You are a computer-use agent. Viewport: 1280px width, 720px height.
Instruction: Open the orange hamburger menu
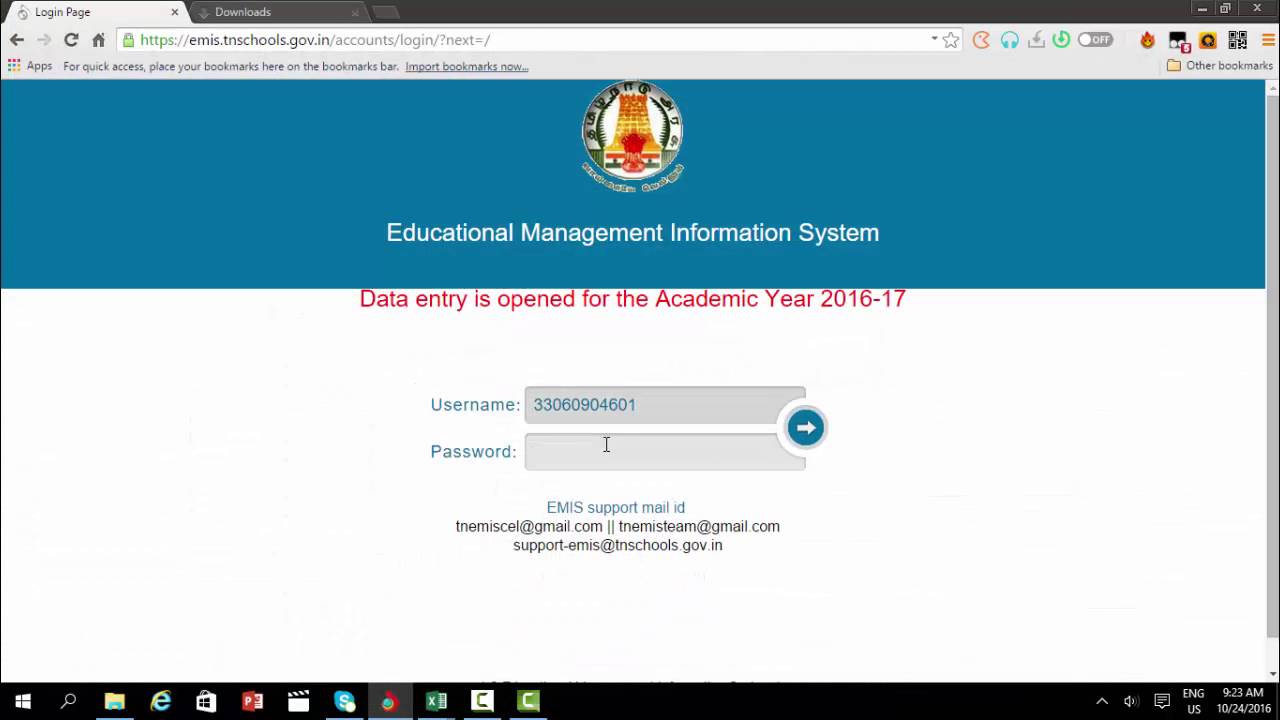point(1268,40)
